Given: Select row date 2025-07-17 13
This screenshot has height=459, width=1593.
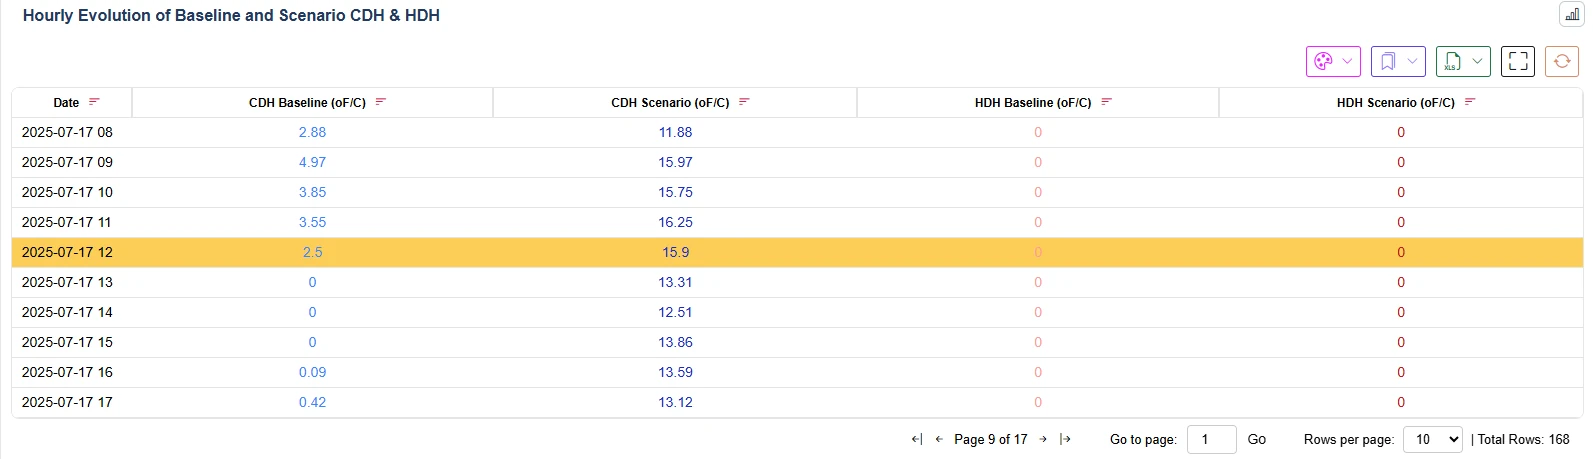Looking at the screenshot, I should 67,282.
